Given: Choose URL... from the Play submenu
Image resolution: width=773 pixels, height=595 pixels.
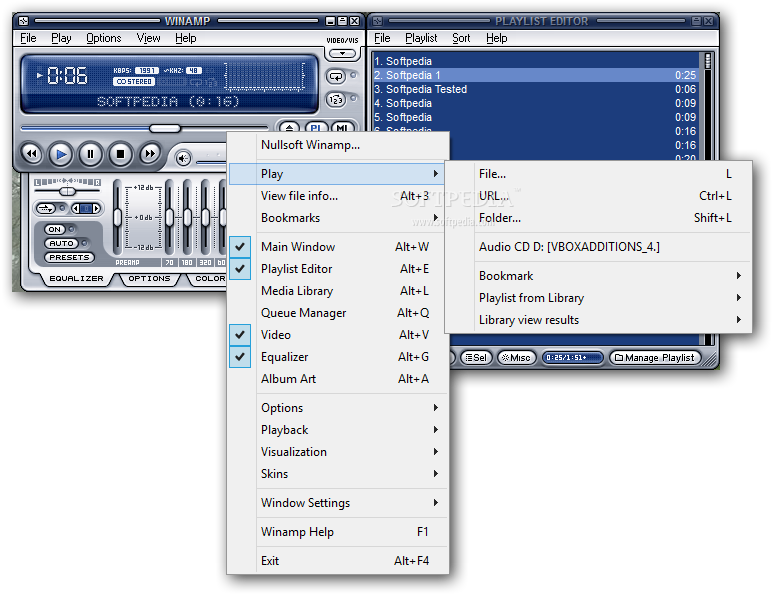Looking at the screenshot, I should 598,196.
